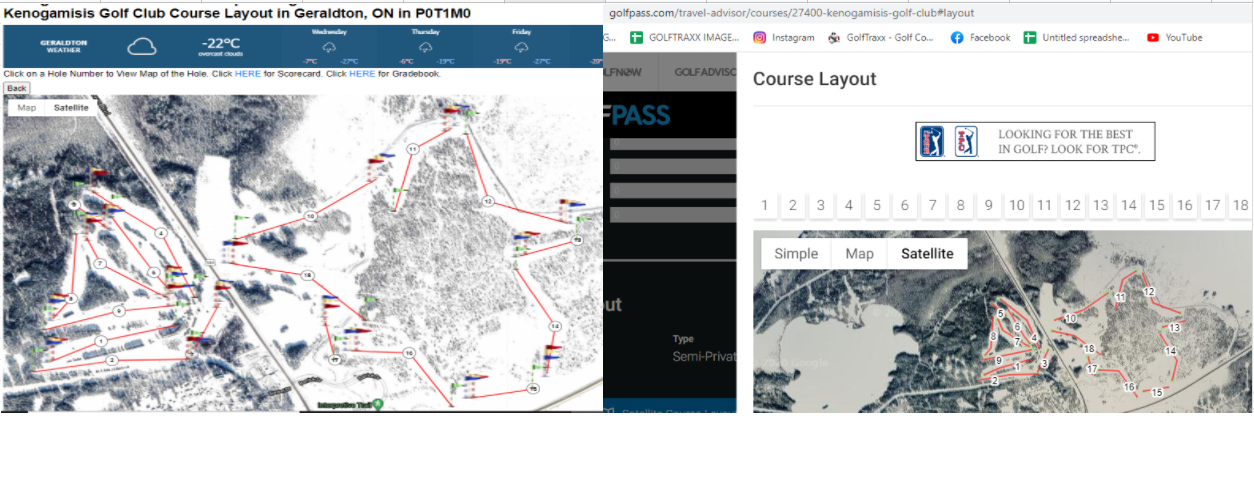This screenshot has width=1254, height=481.
Task: Open the YouTube bookmark icon
Action: pos(1153,38)
